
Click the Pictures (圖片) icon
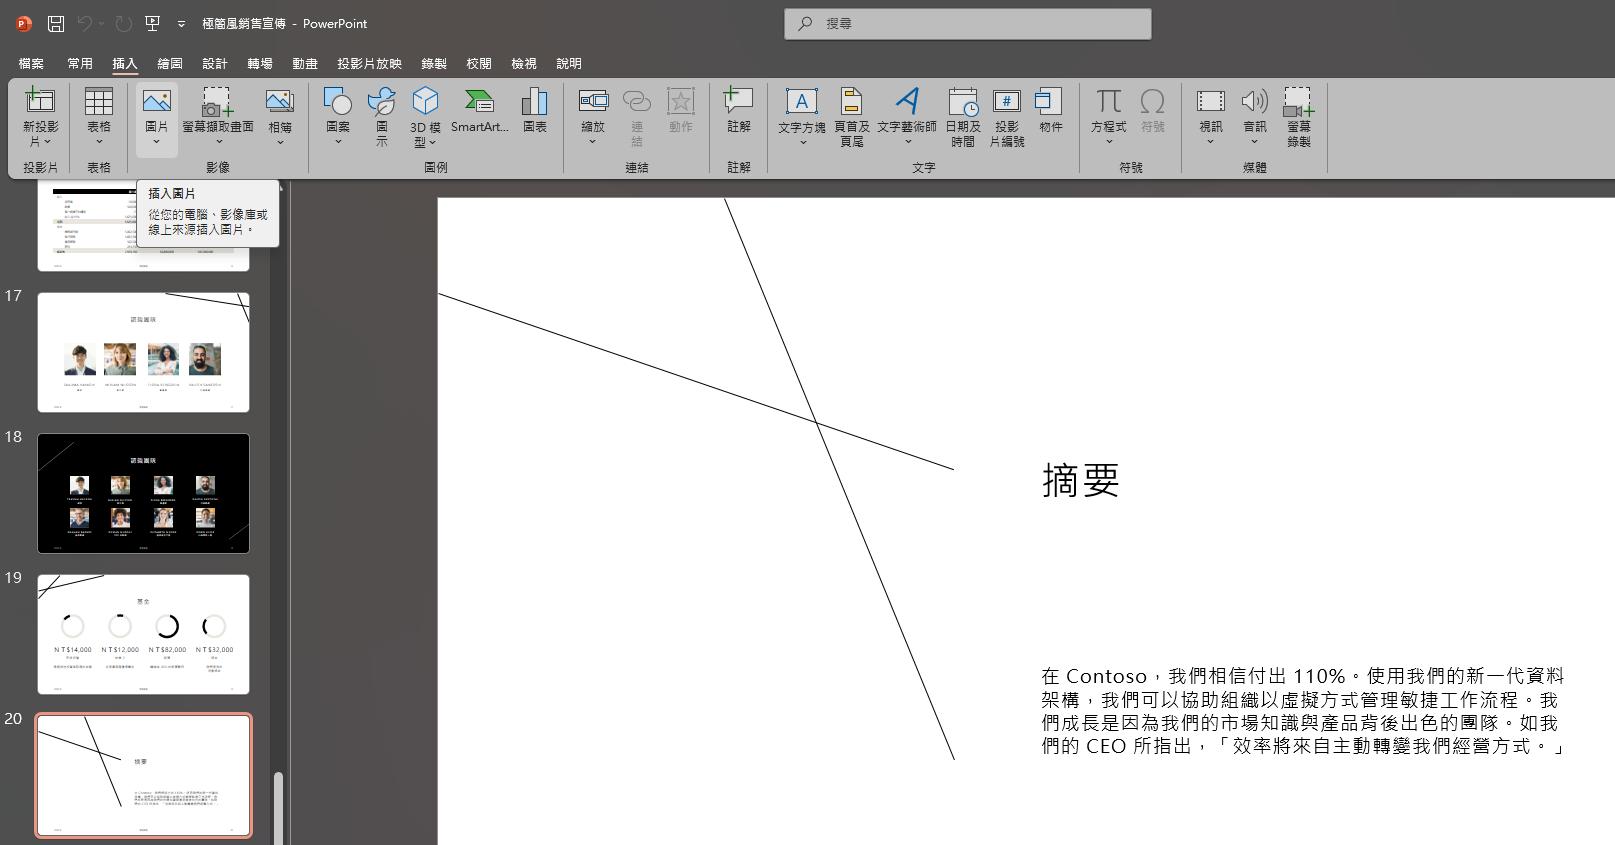[157, 100]
